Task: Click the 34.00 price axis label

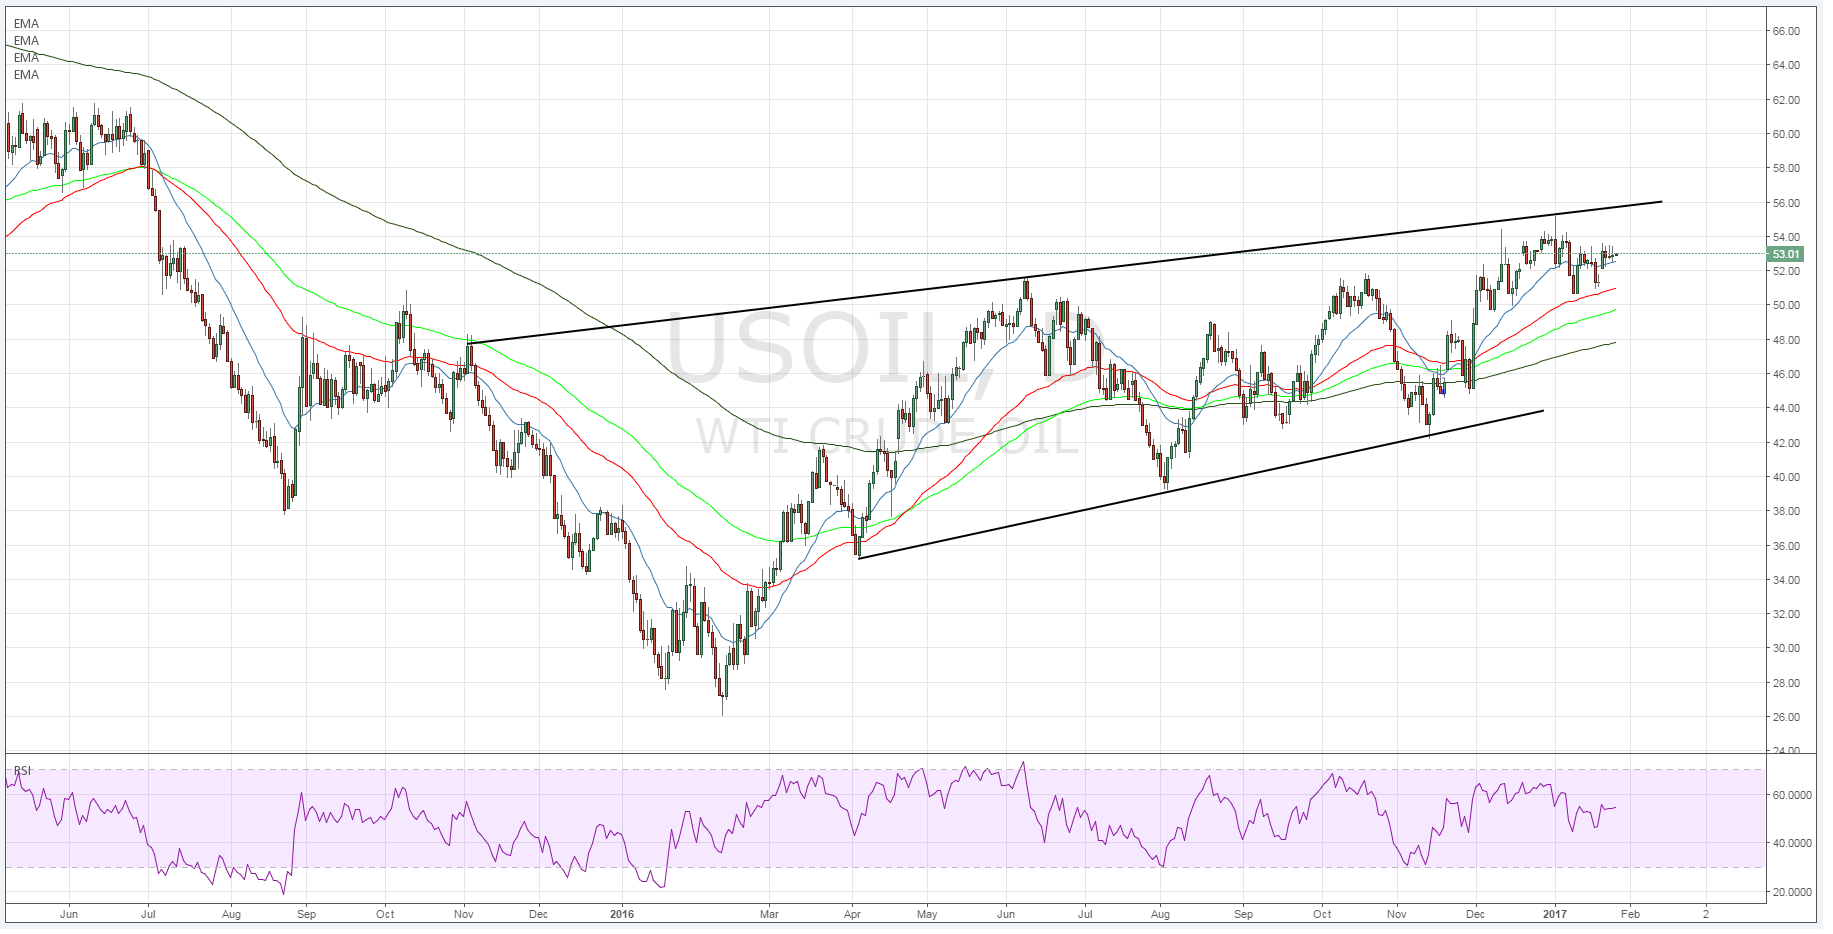Action: coord(1786,580)
